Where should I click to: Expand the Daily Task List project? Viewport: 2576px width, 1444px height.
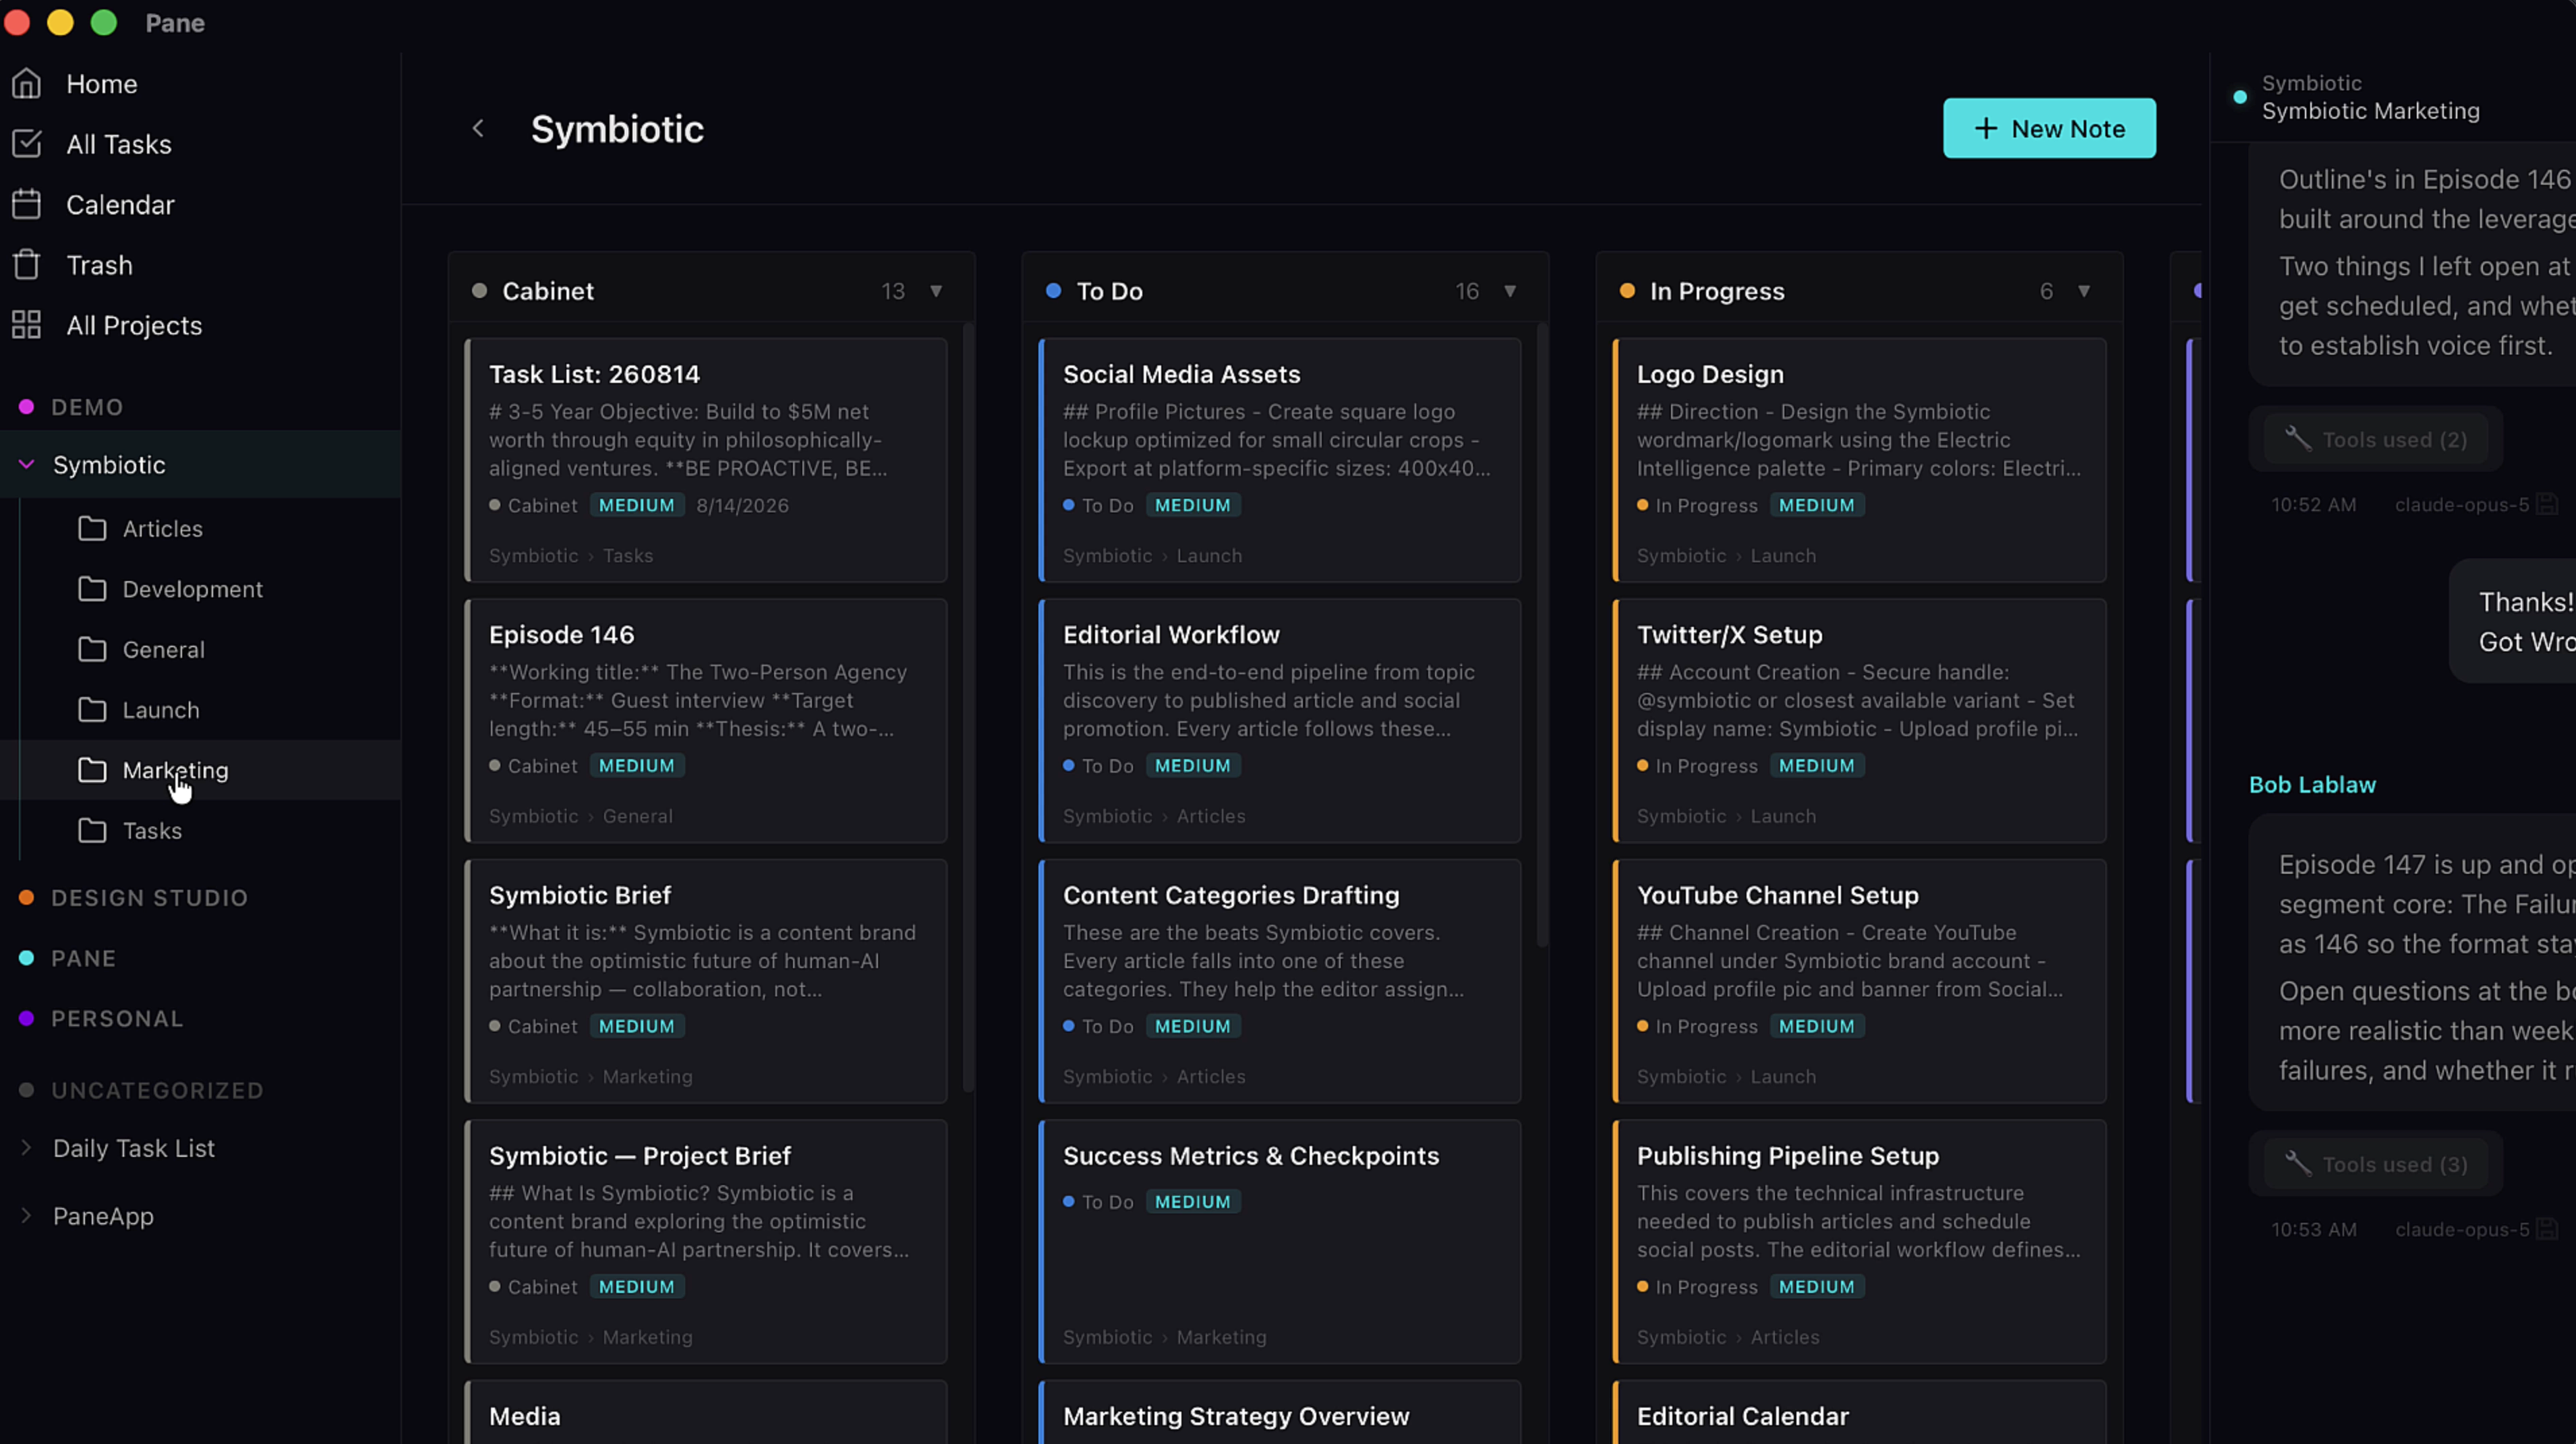[27, 1148]
